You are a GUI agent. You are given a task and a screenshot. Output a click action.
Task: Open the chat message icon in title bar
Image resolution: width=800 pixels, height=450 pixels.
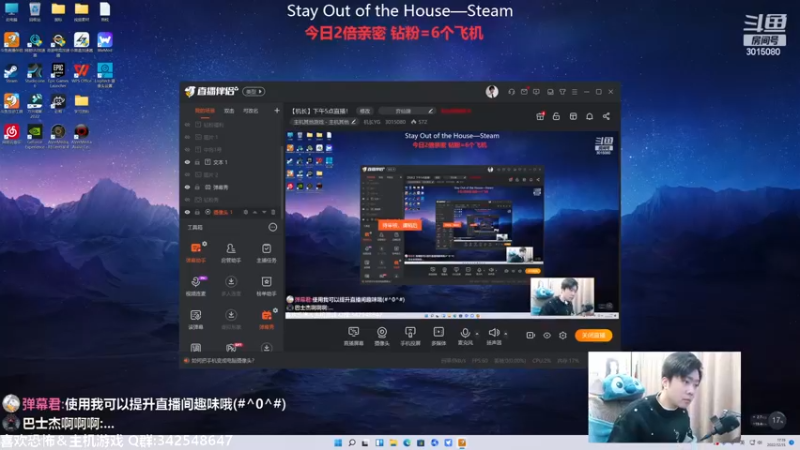point(536,92)
